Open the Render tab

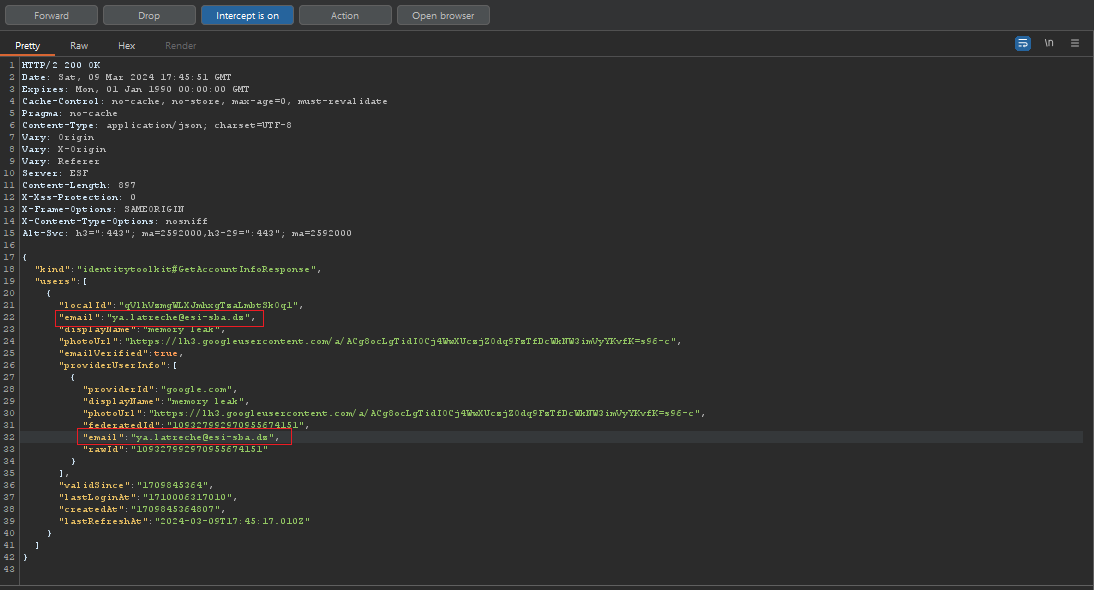pyautogui.click(x=181, y=46)
